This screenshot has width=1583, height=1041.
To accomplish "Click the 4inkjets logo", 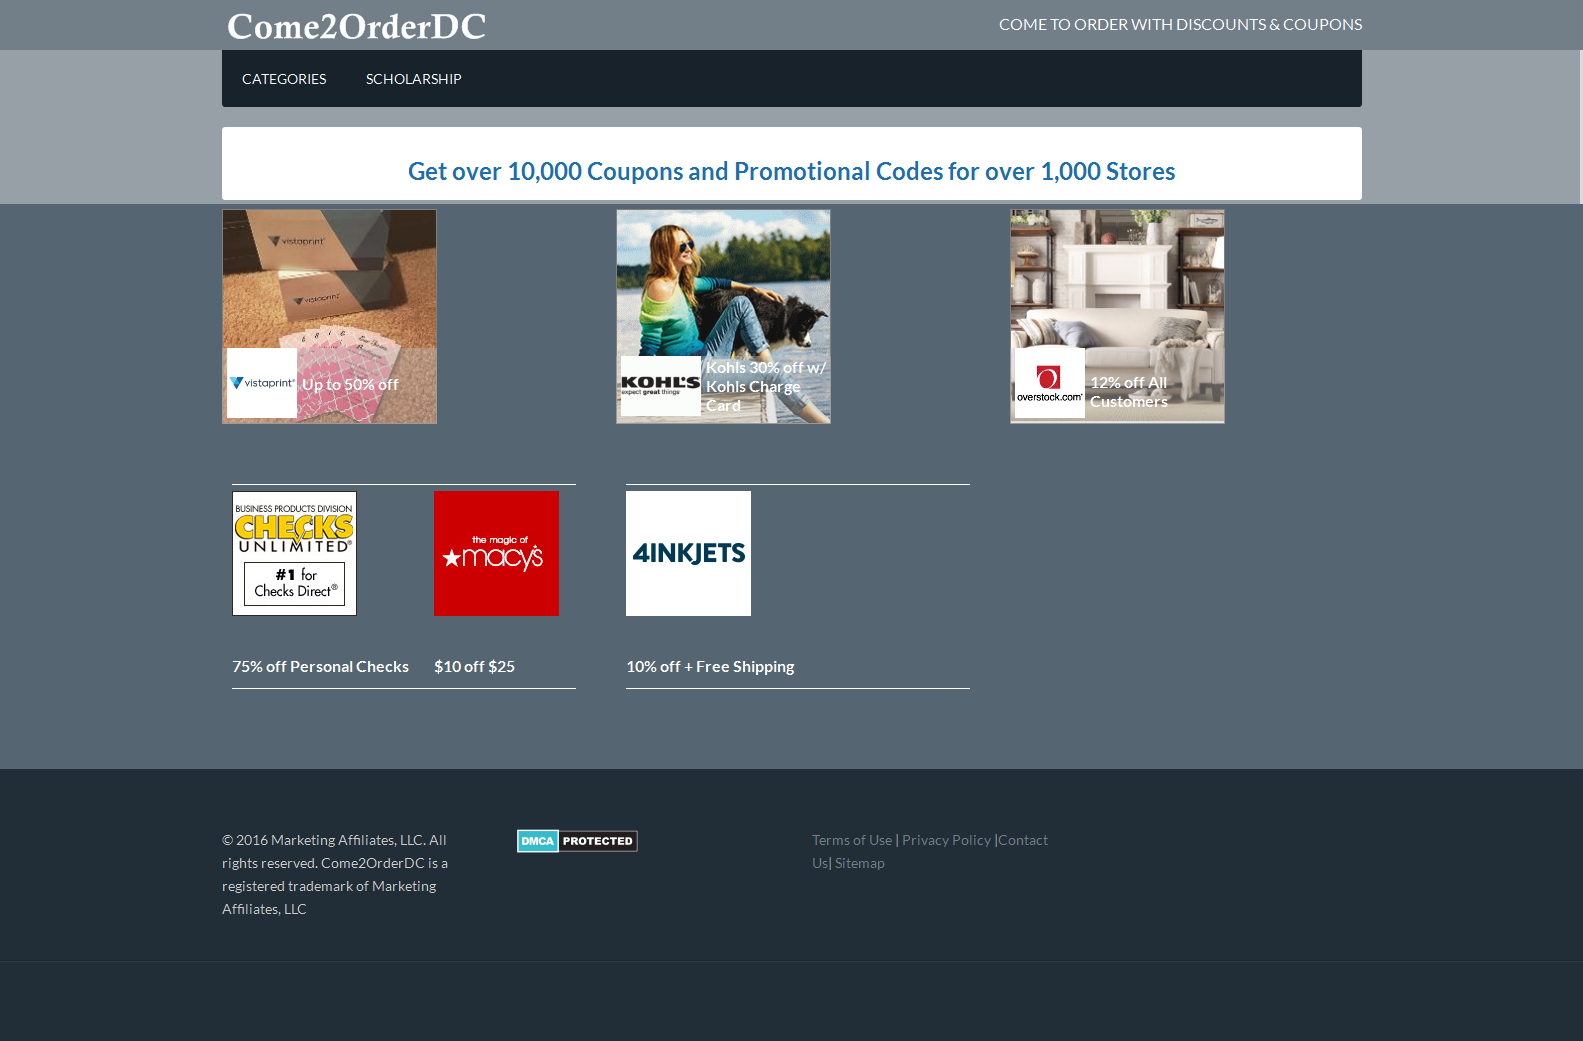I will (688, 553).
